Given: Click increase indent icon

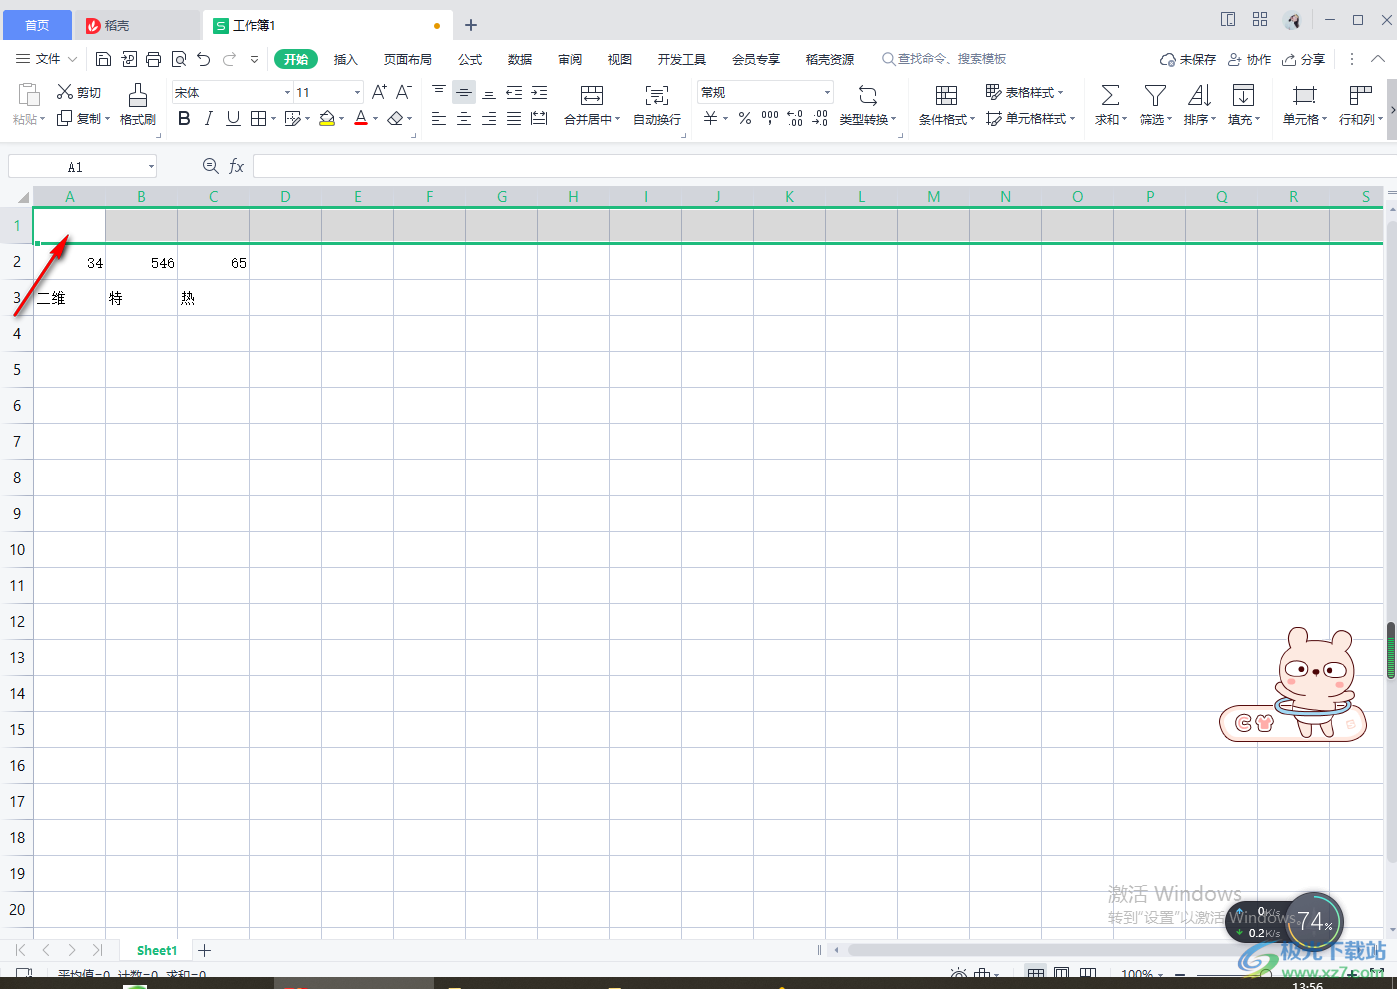Looking at the screenshot, I should click(x=539, y=92).
